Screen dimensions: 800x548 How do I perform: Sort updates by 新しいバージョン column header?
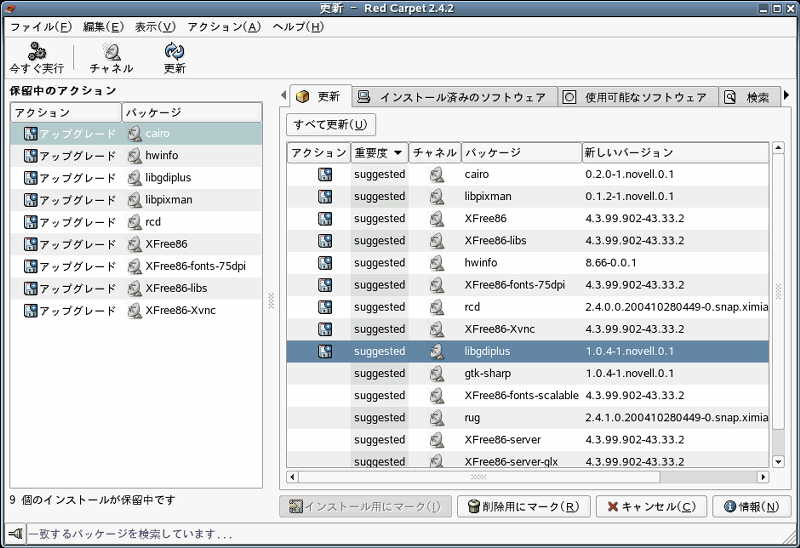675,153
